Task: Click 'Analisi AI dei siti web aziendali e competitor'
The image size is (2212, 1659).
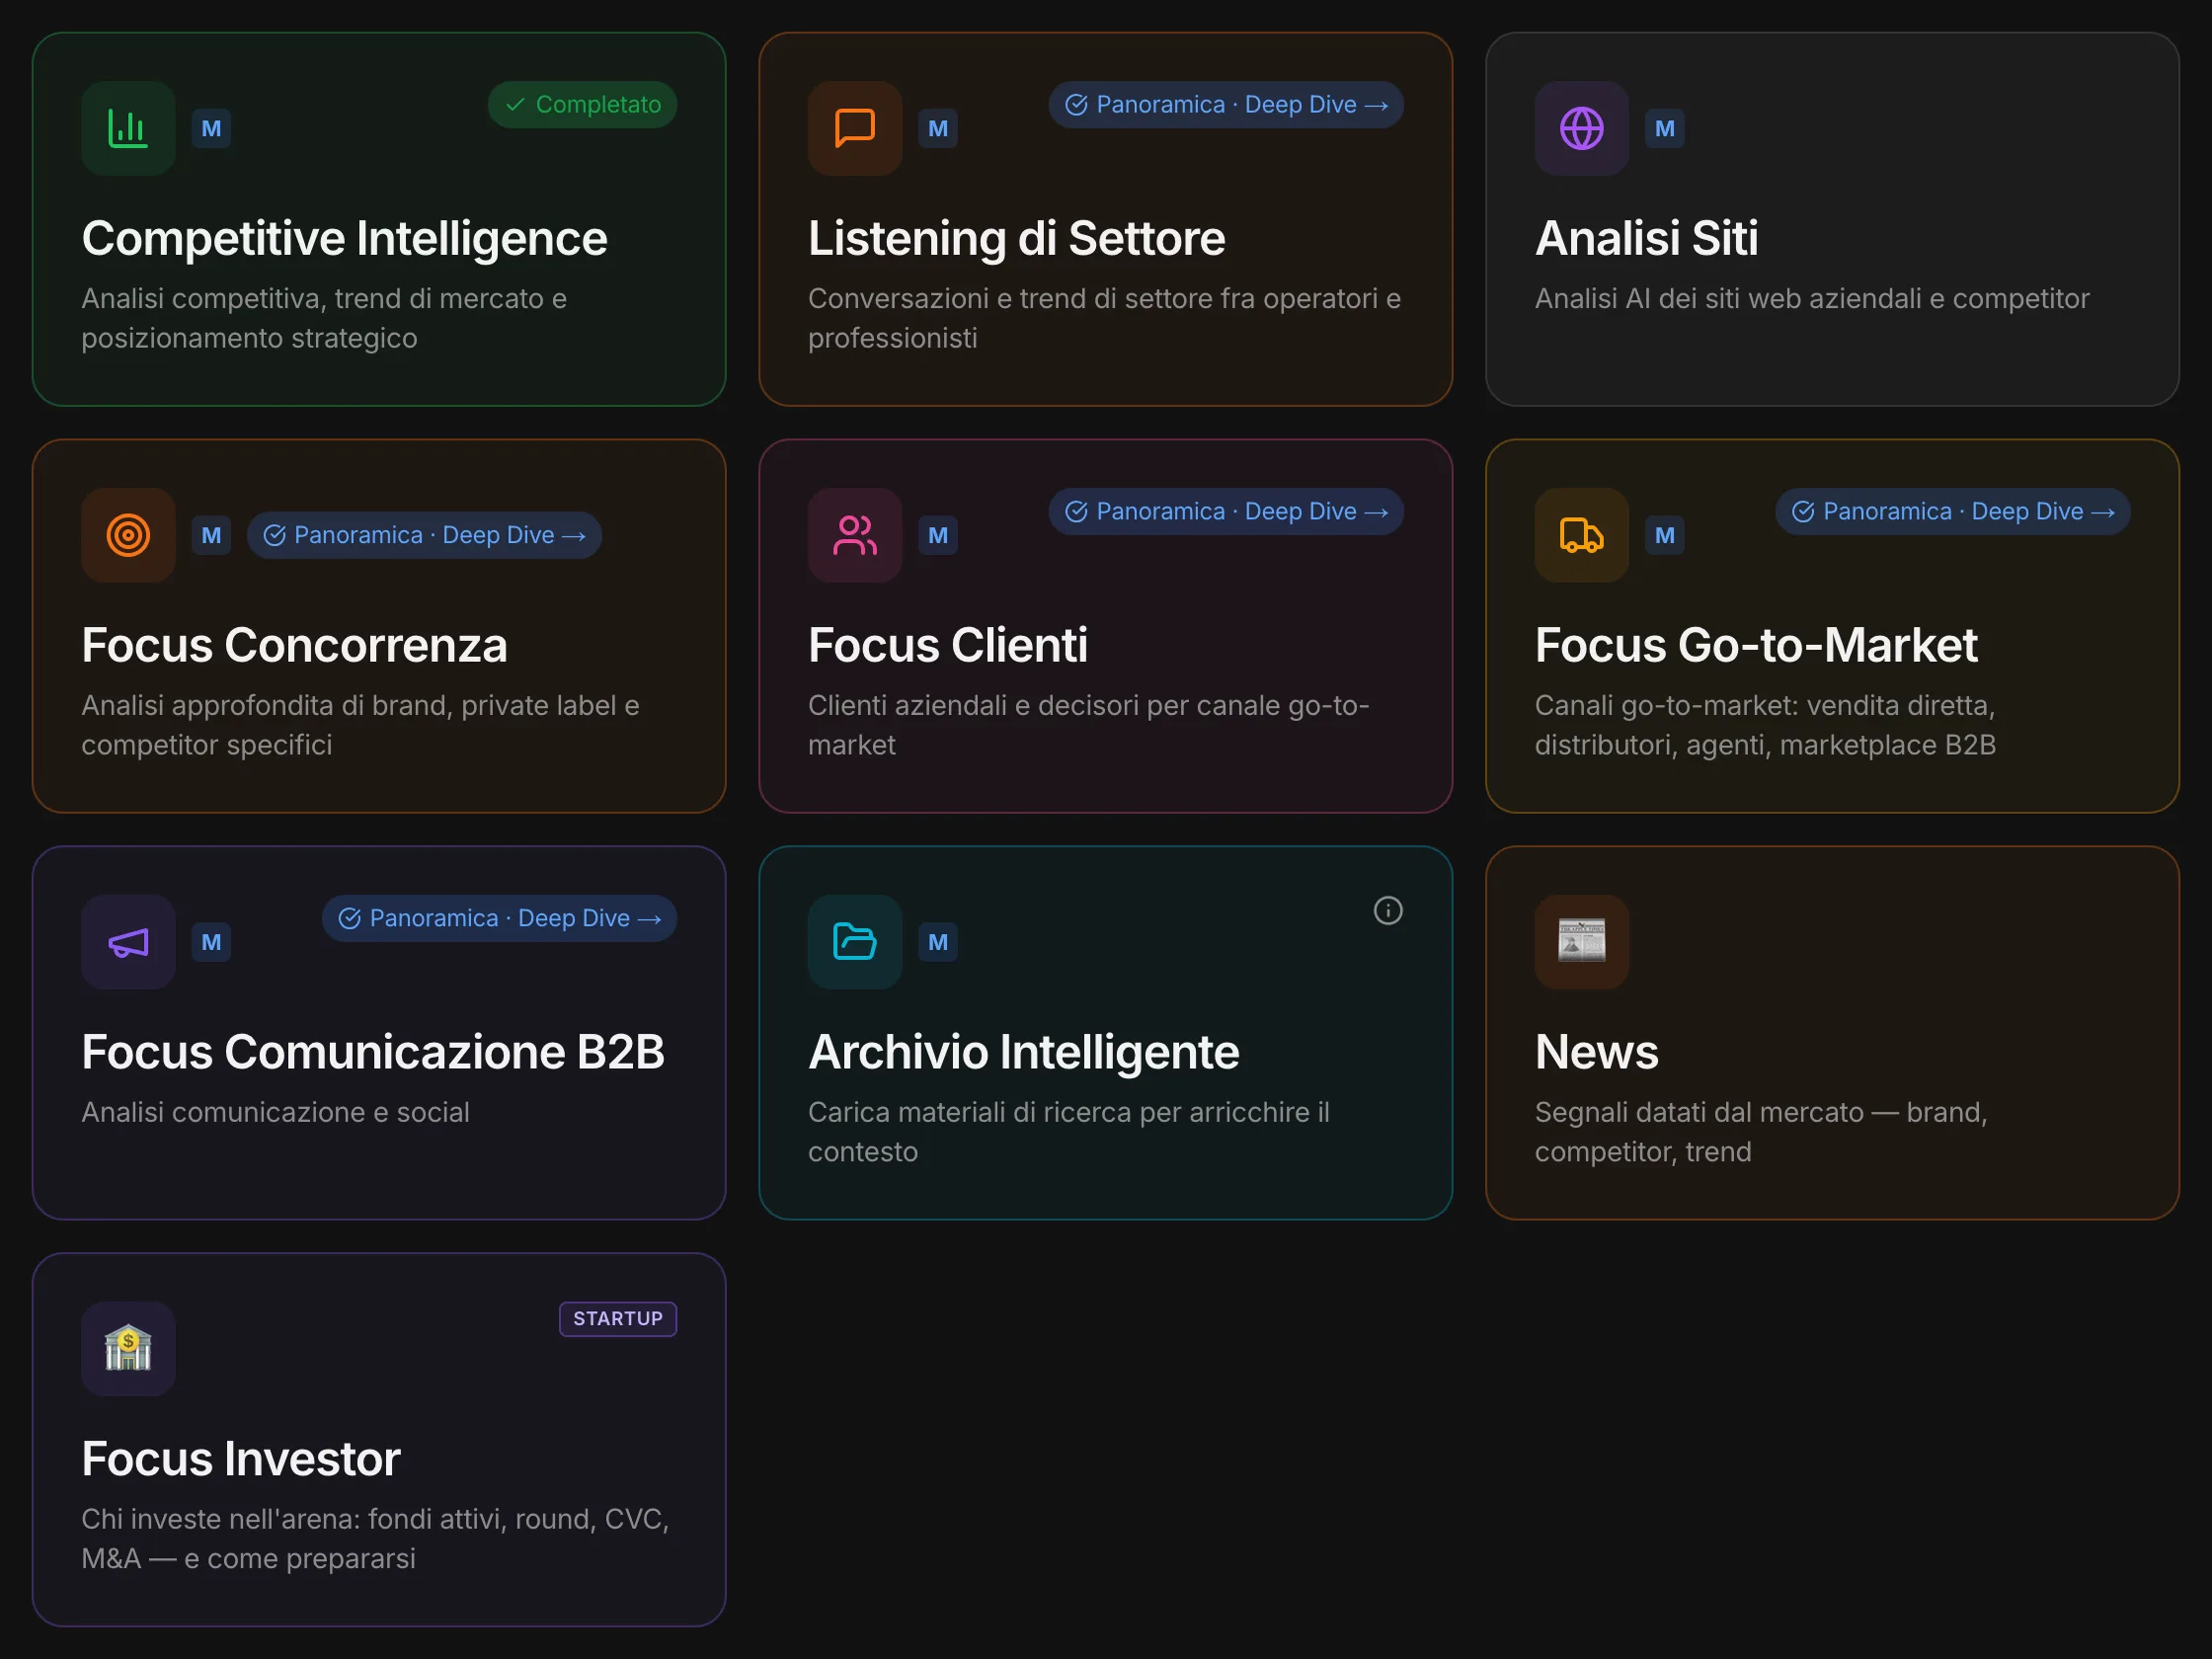Action: 1812,299
